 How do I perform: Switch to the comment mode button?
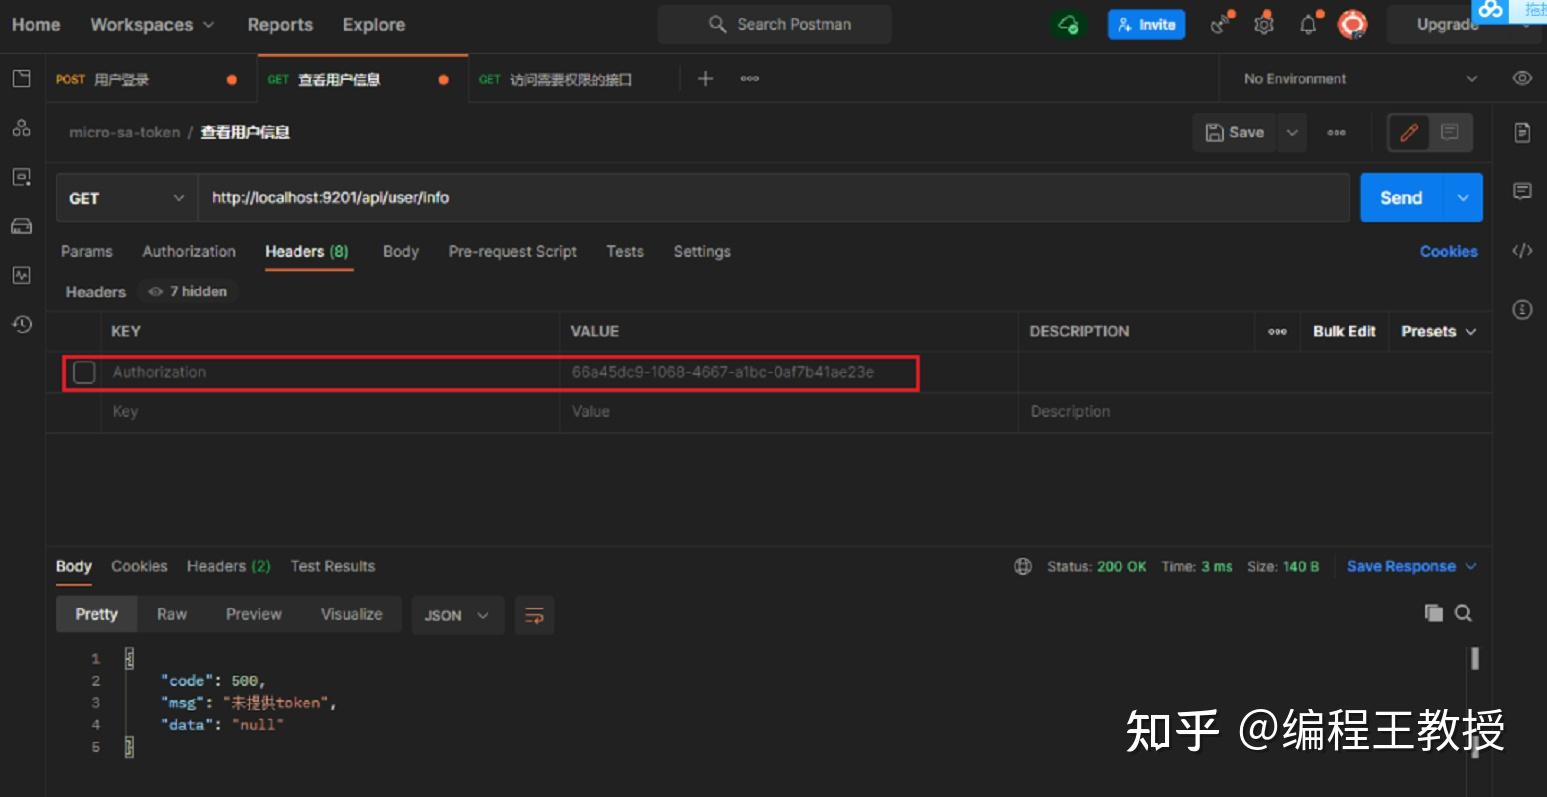[1450, 132]
